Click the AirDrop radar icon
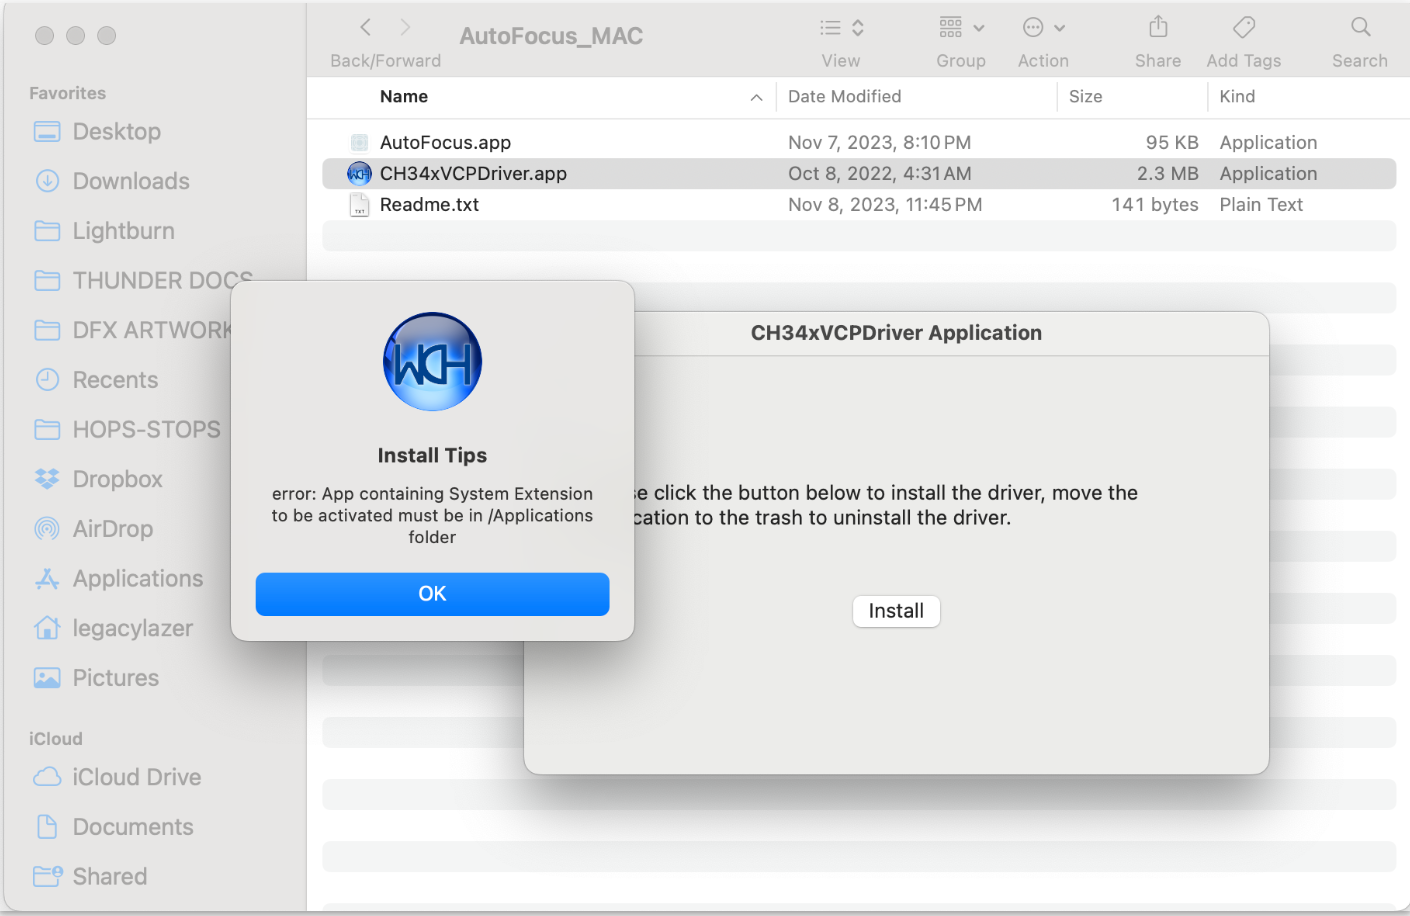The height and width of the screenshot is (916, 1410). coord(47,528)
